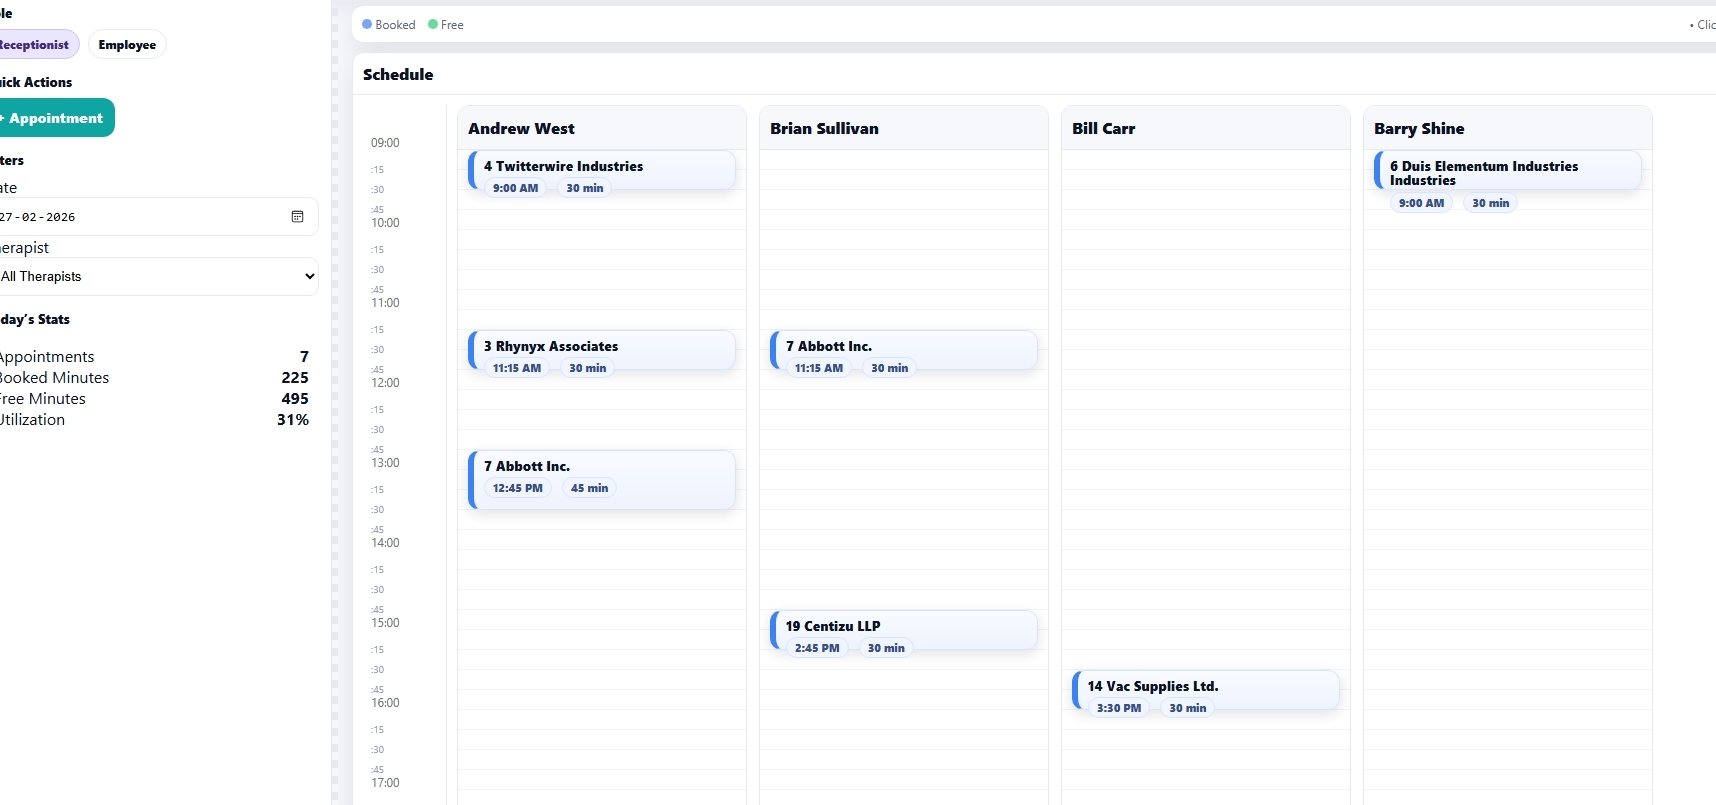Open Brian Sullivan's 7 Abbott Inc. appointment
Viewport: 1716px width, 805px height.
pyautogui.click(x=904, y=350)
